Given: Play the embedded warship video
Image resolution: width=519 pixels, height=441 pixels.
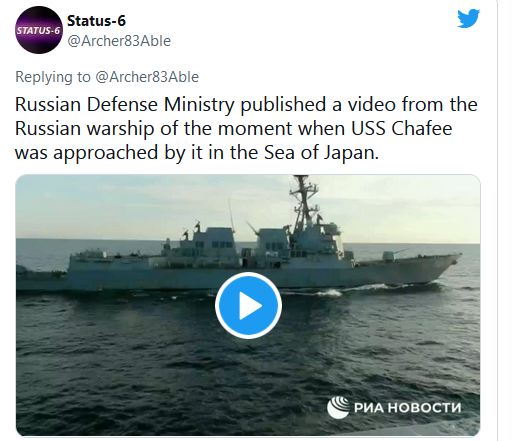Looking at the screenshot, I should (x=248, y=305).
